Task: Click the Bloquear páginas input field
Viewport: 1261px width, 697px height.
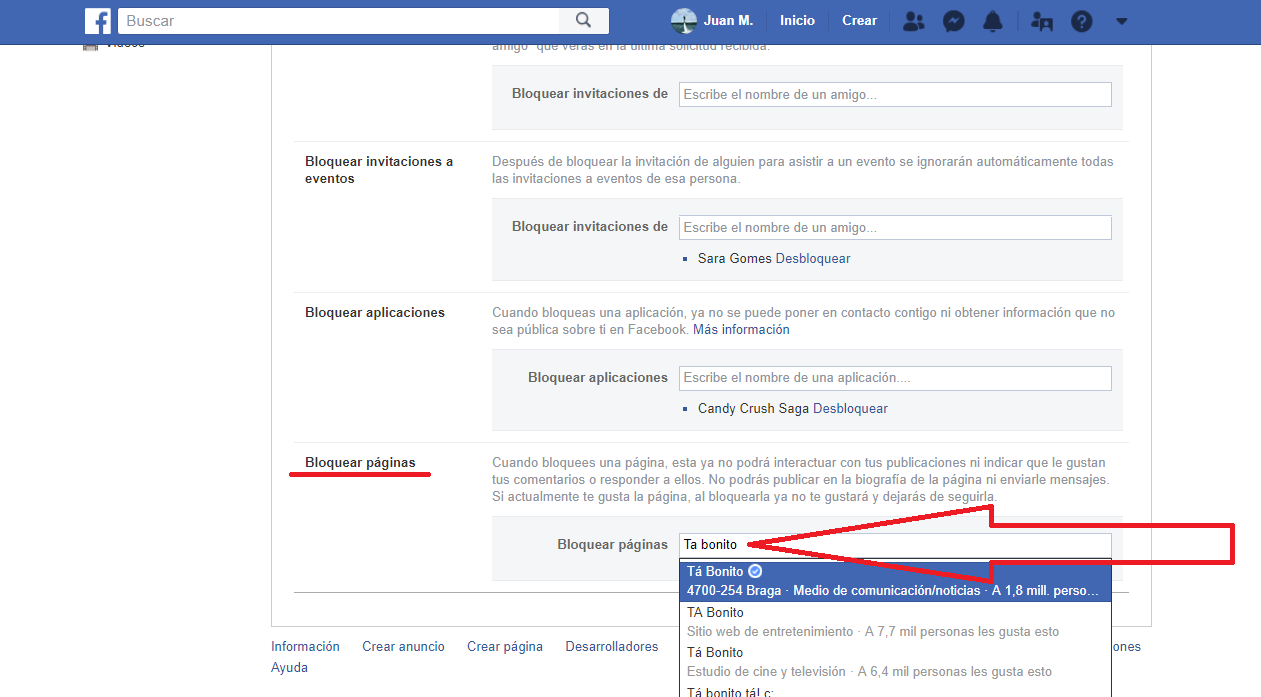Action: pos(895,545)
